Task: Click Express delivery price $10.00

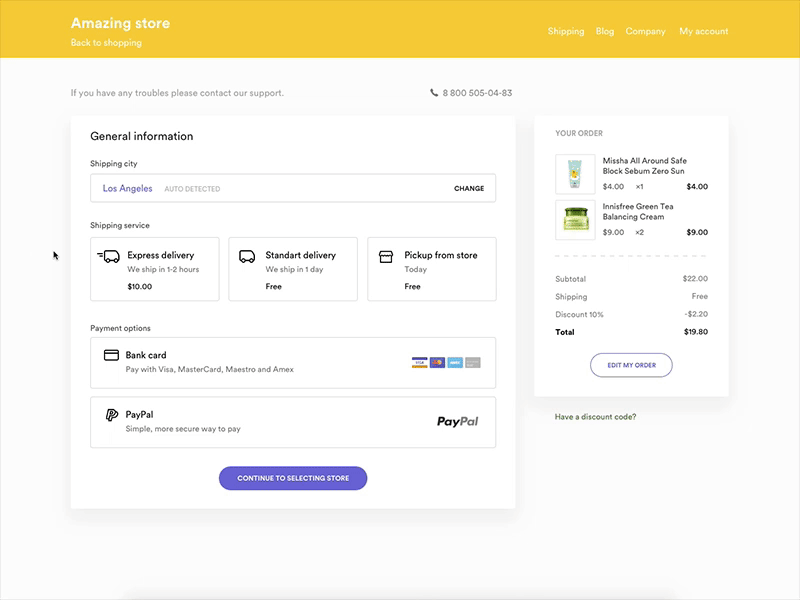Action: point(140,287)
